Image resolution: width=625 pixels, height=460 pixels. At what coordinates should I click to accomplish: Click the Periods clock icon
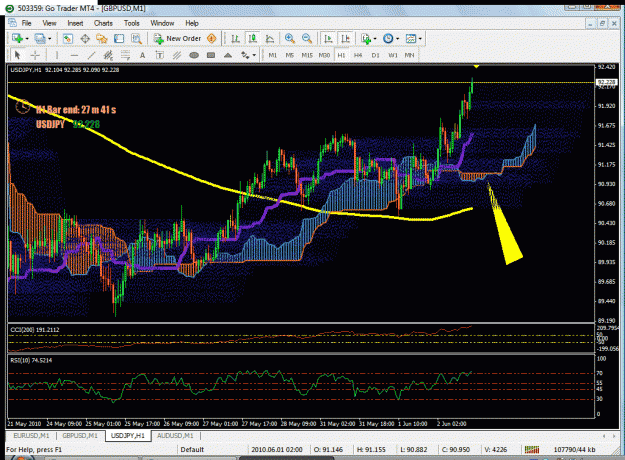pos(388,39)
